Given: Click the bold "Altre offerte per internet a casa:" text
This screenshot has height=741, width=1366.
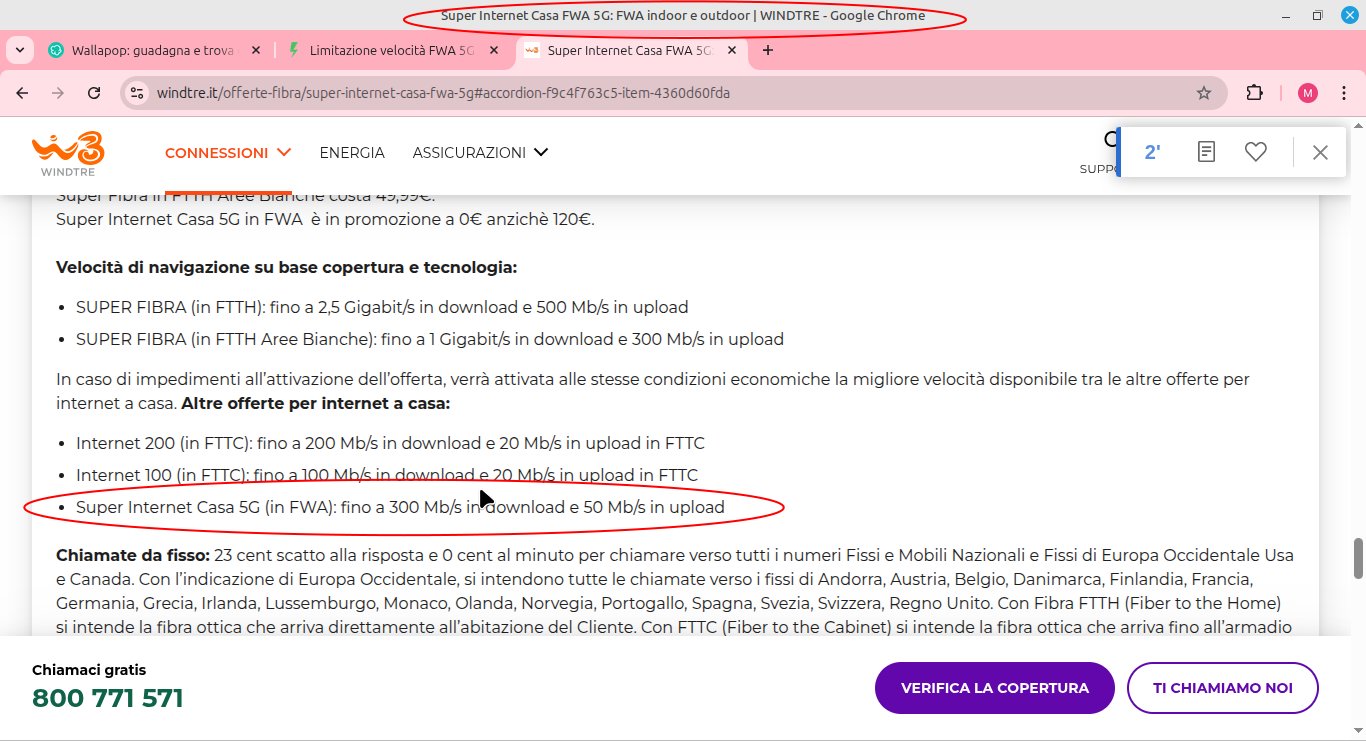Looking at the screenshot, I should tap(316, 403).
